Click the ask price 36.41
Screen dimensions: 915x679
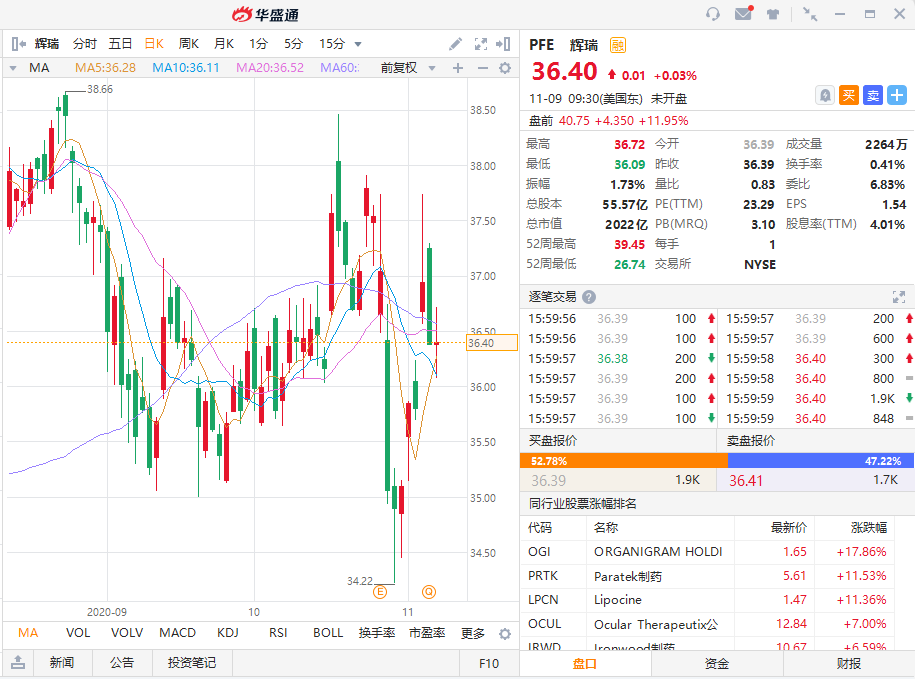[x=746, y=481]
